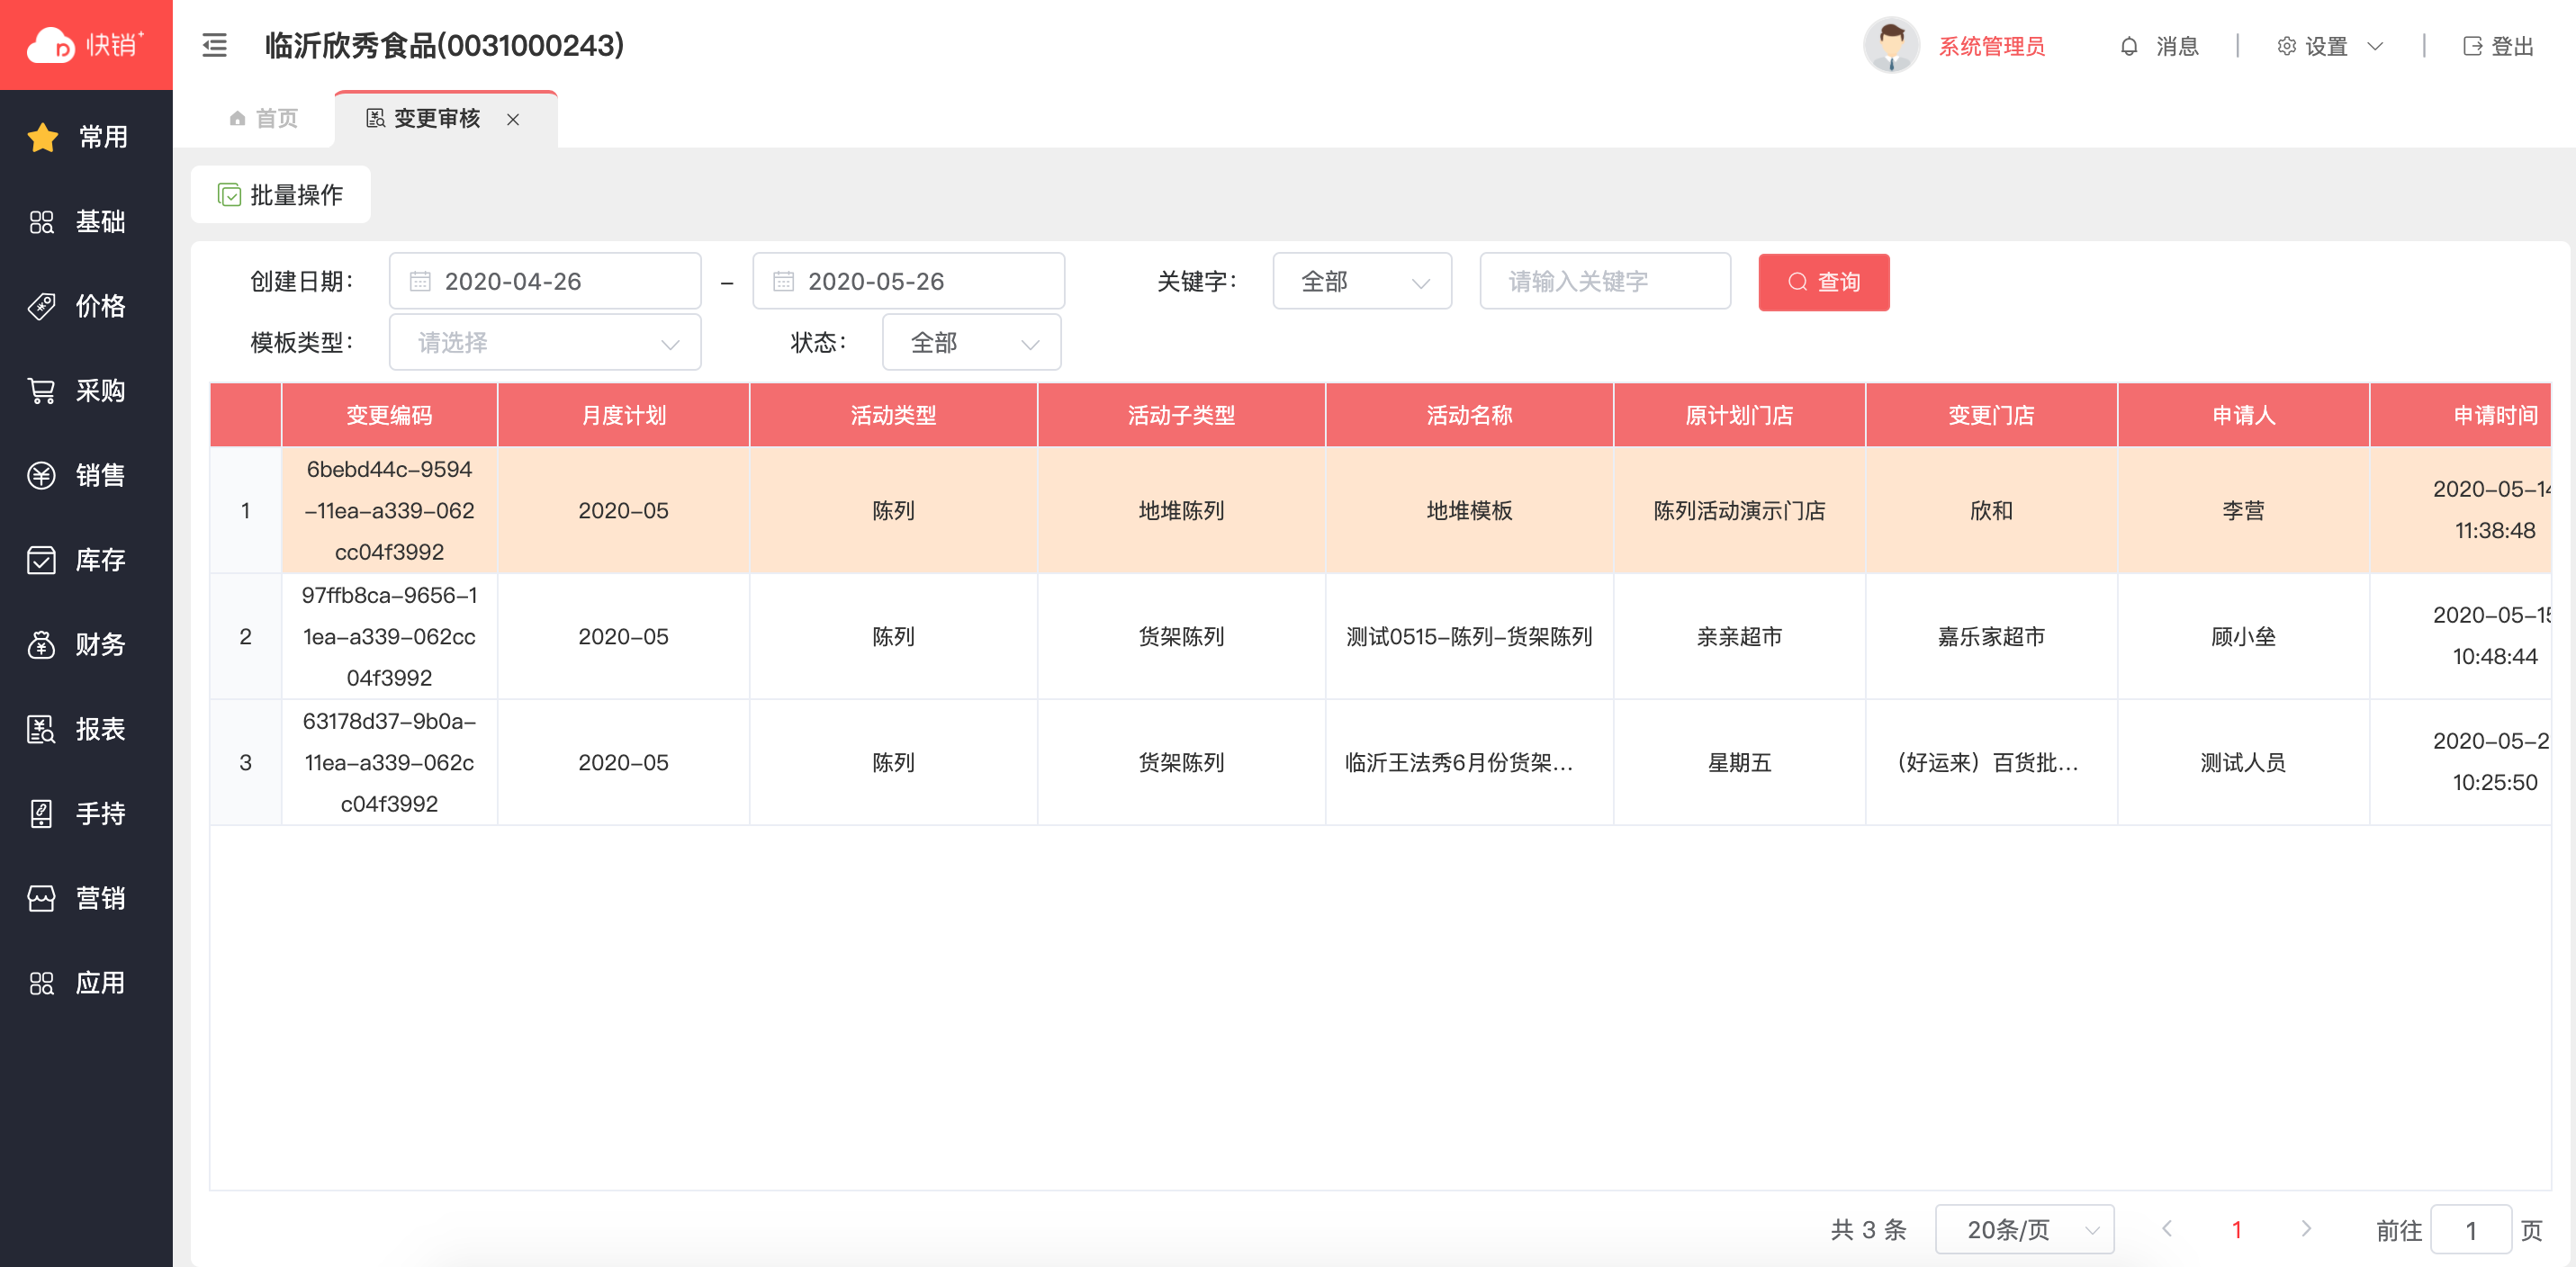Click 登出 to log out
Screen dimensions: 2576x1267
click(2497, 46)
